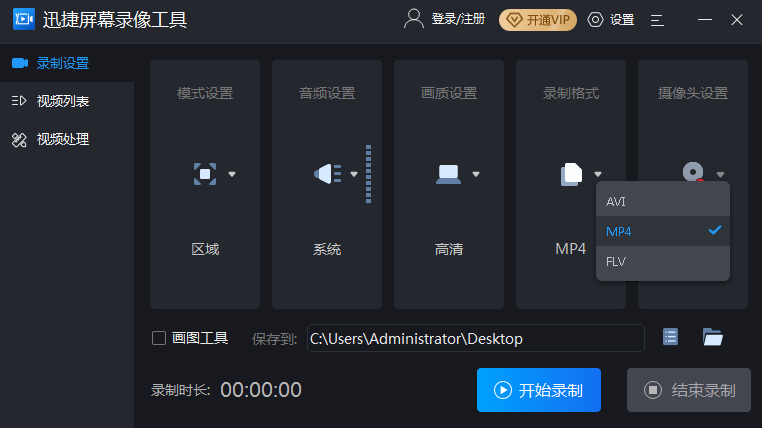Click the 保存到 label
762x428 pixels.
click(x=274, y=339)
